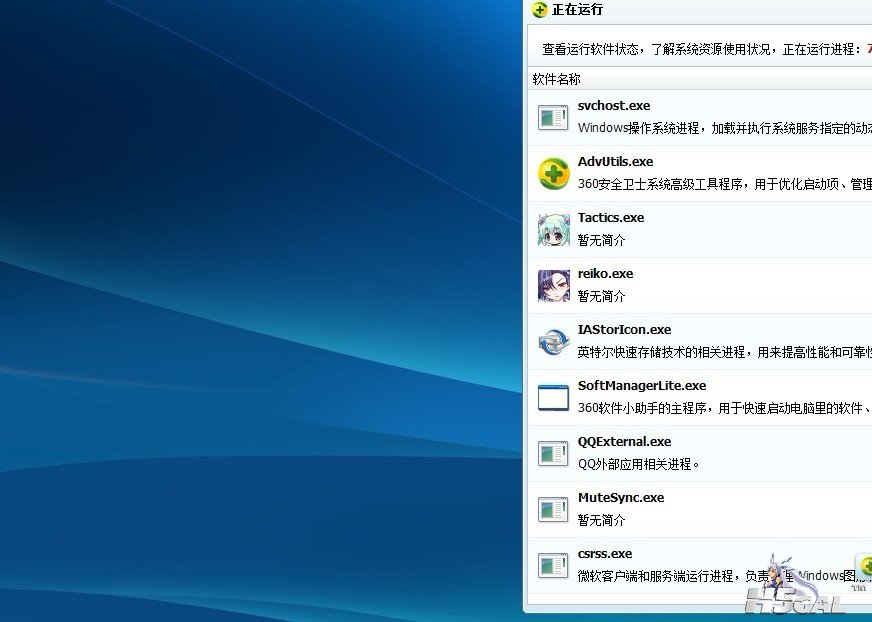Click the MuteSync.exe process icon

[553, 509]
